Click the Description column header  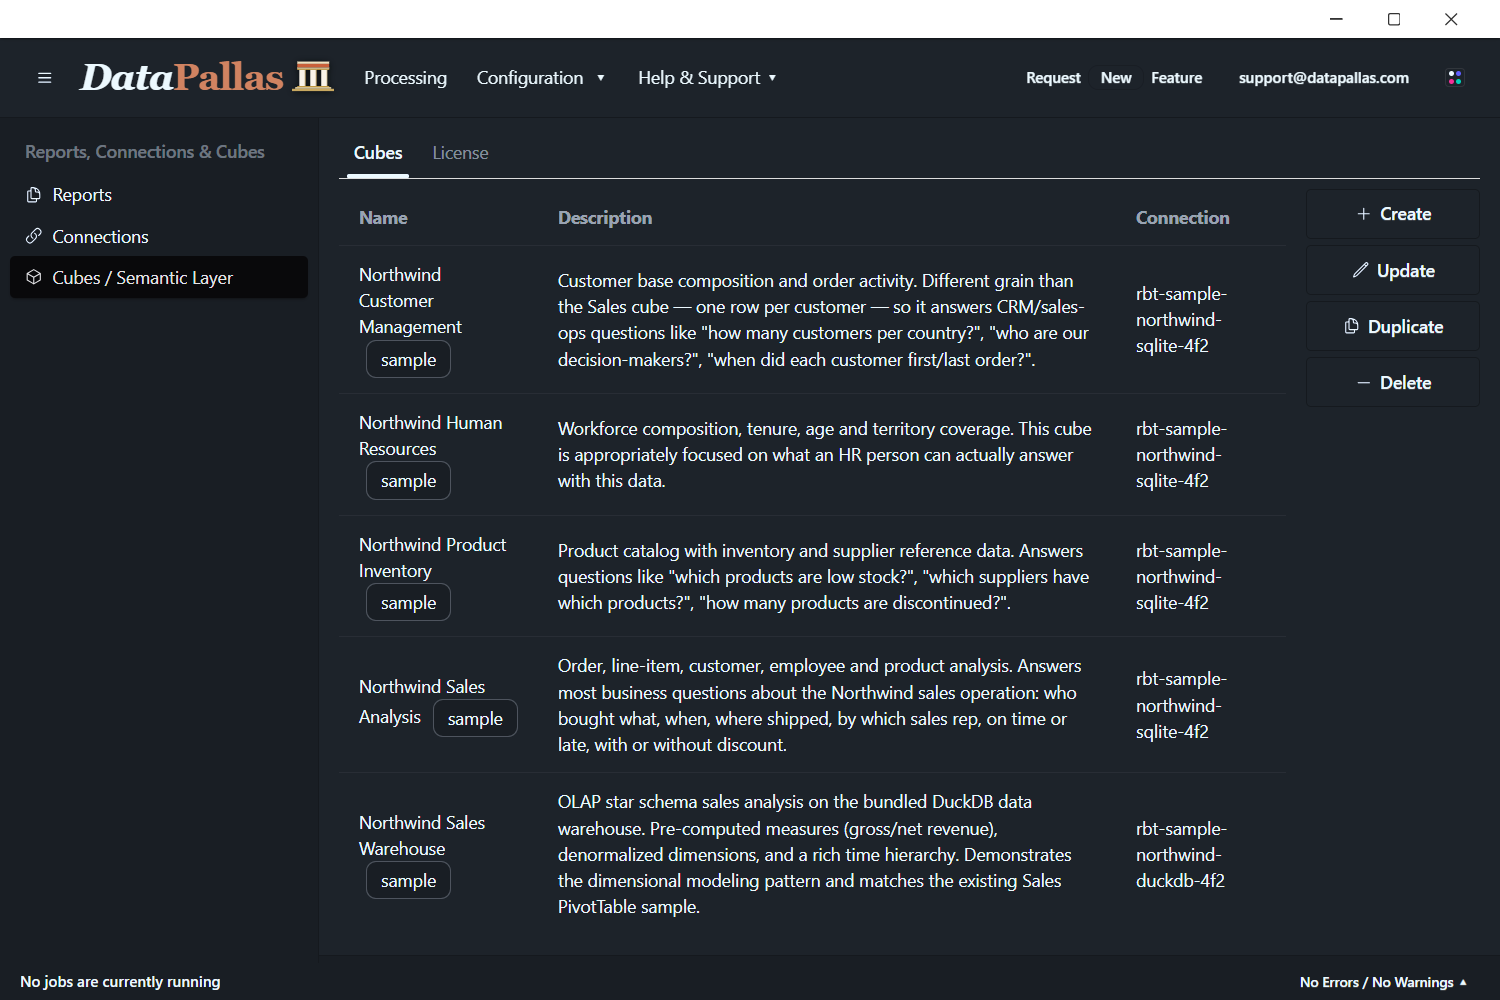click(x=605, y=218)
